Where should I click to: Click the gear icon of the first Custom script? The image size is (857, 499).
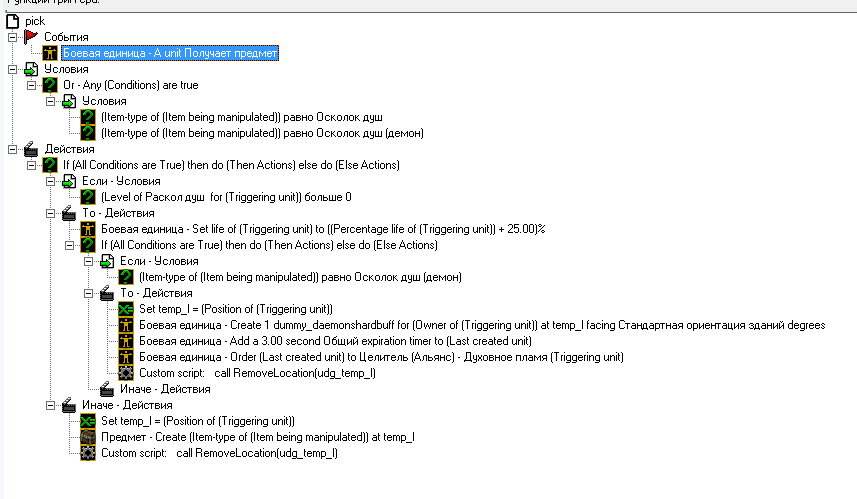126,373
